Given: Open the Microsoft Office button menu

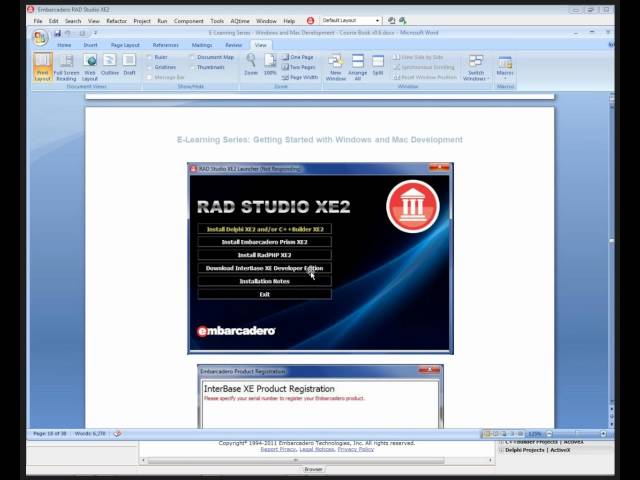Looking at the screenshot, I should [40, 38].
